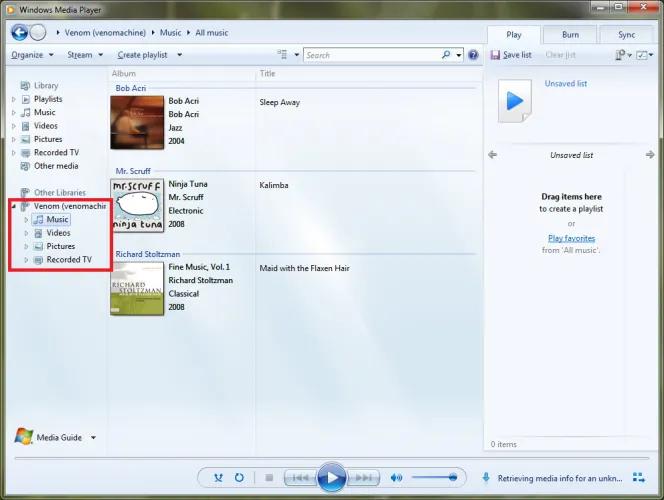
Task: Select the top Pictures library item
Action: pyautogui.click(x=48, y=139)
